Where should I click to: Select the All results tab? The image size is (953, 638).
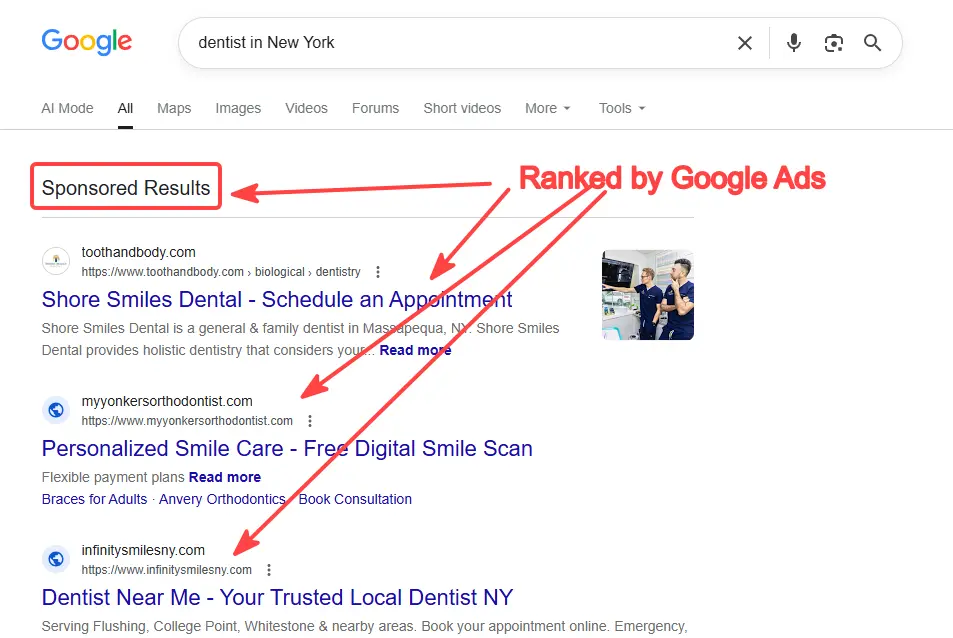point(125,108)
